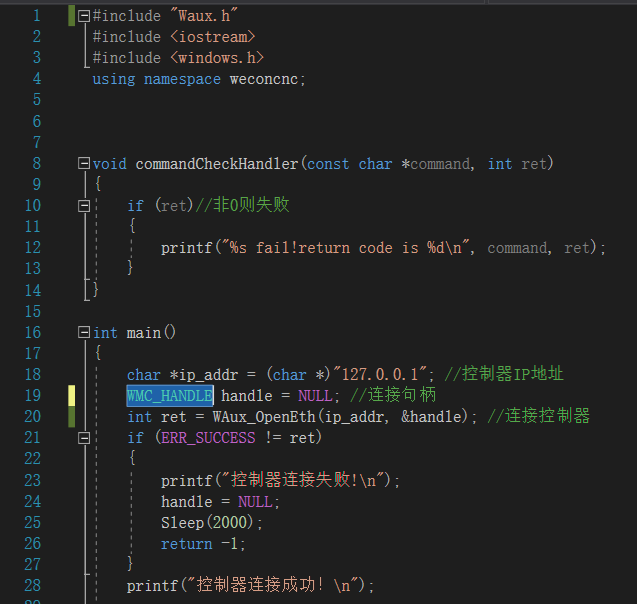Click the green change marker on line 20
Screen dimensions: 637x604
[71, 416]
